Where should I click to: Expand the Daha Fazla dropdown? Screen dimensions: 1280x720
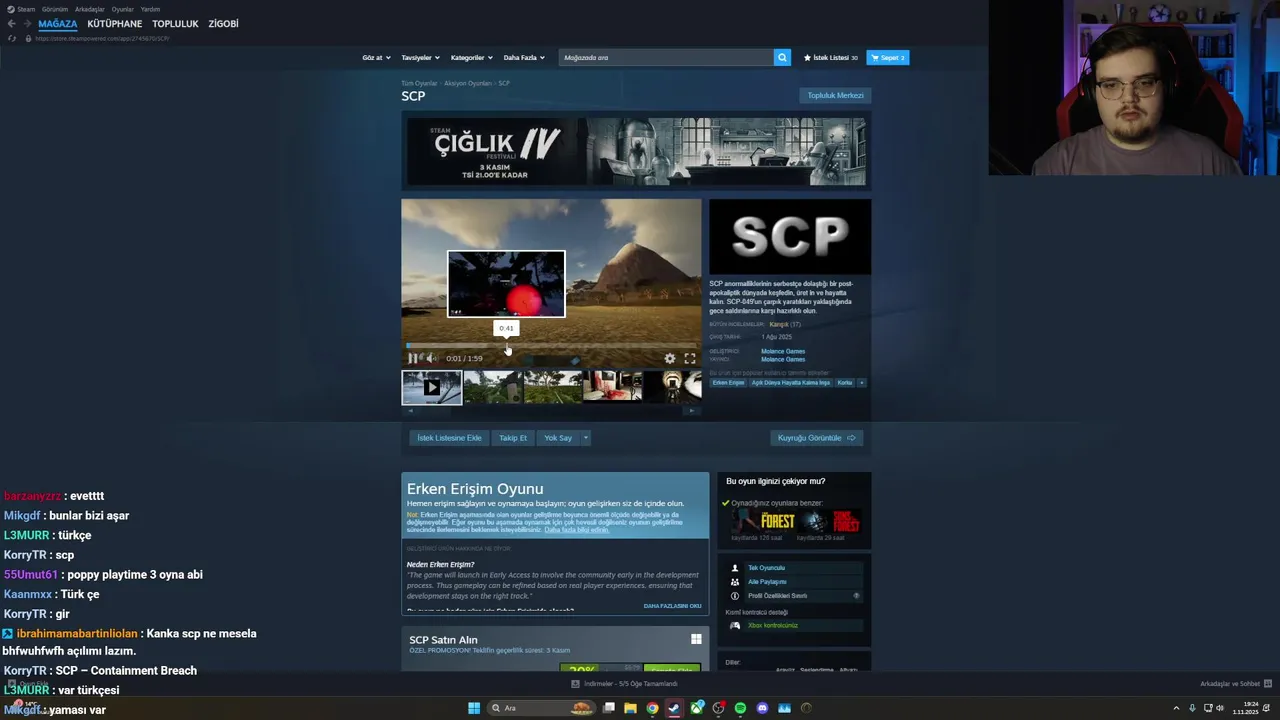[524, 58]
